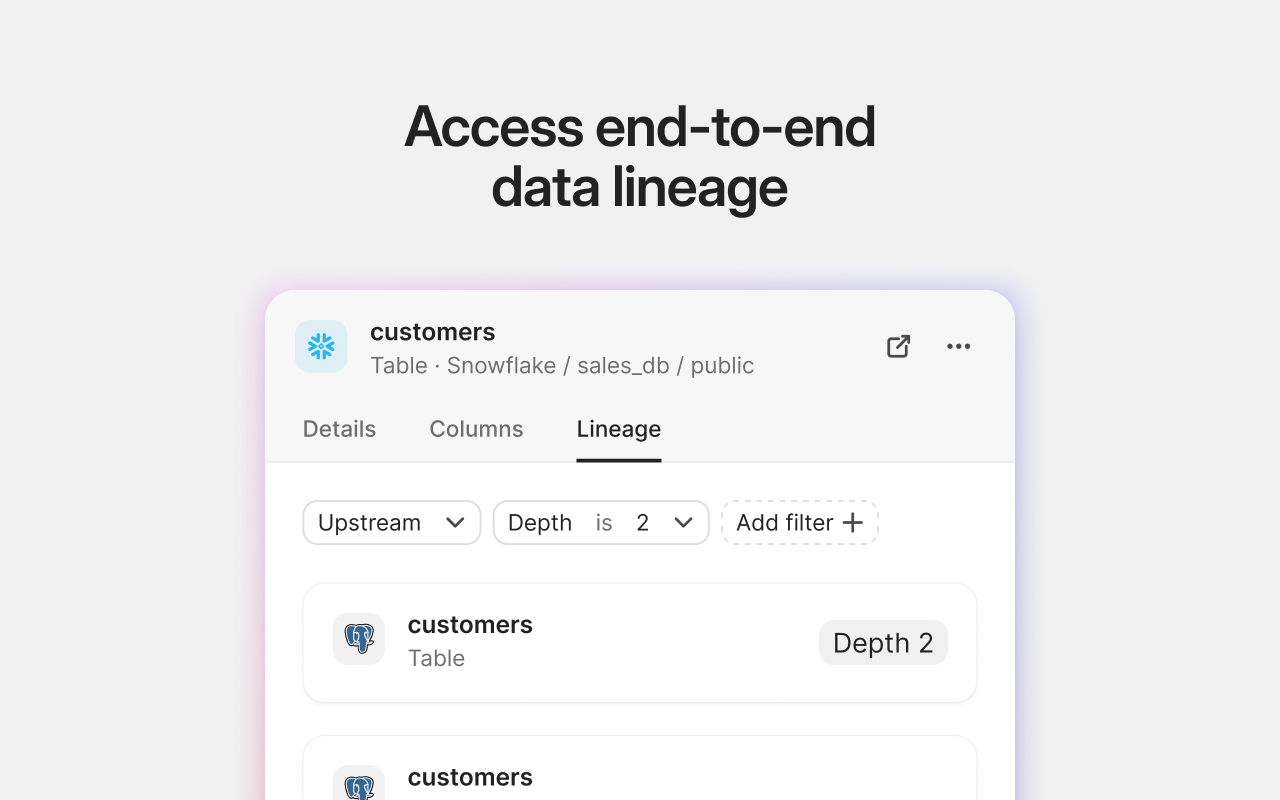This screenshot has height=800, width=1280.
Task: Click the Snowflake / sales_db / public path
Action: pyautogui.click(x=600, y=366)
